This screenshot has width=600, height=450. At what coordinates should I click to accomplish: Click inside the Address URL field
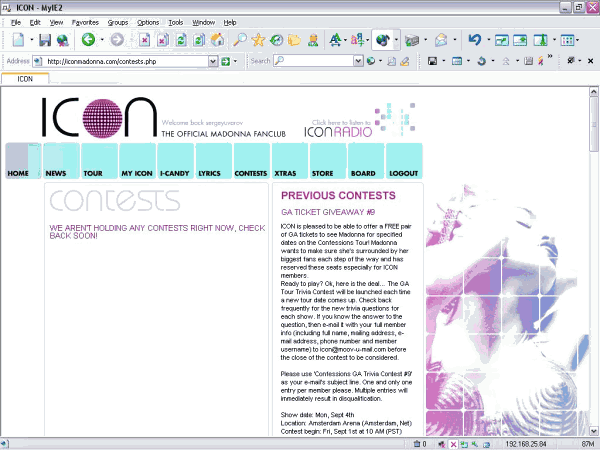point(126,61)
